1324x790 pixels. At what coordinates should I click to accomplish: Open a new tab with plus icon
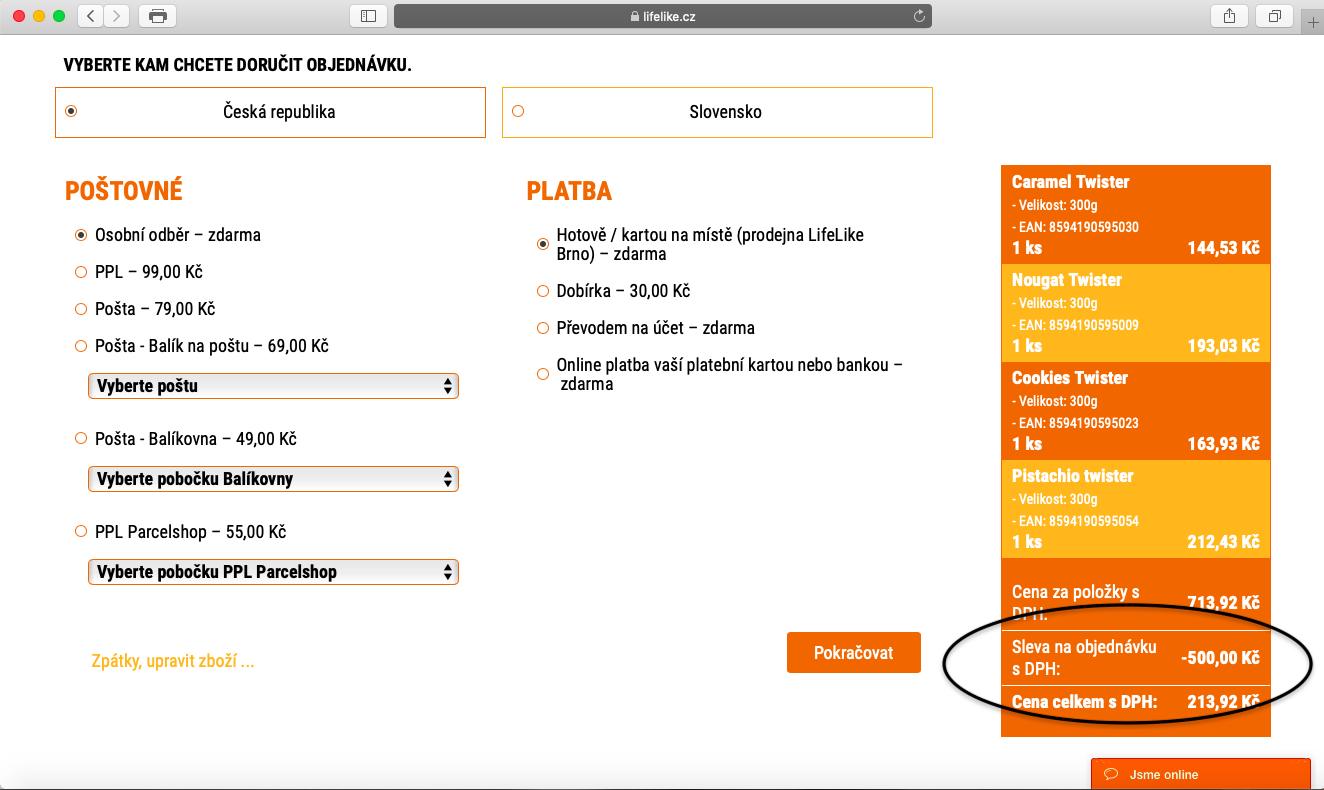[1313, 23]
